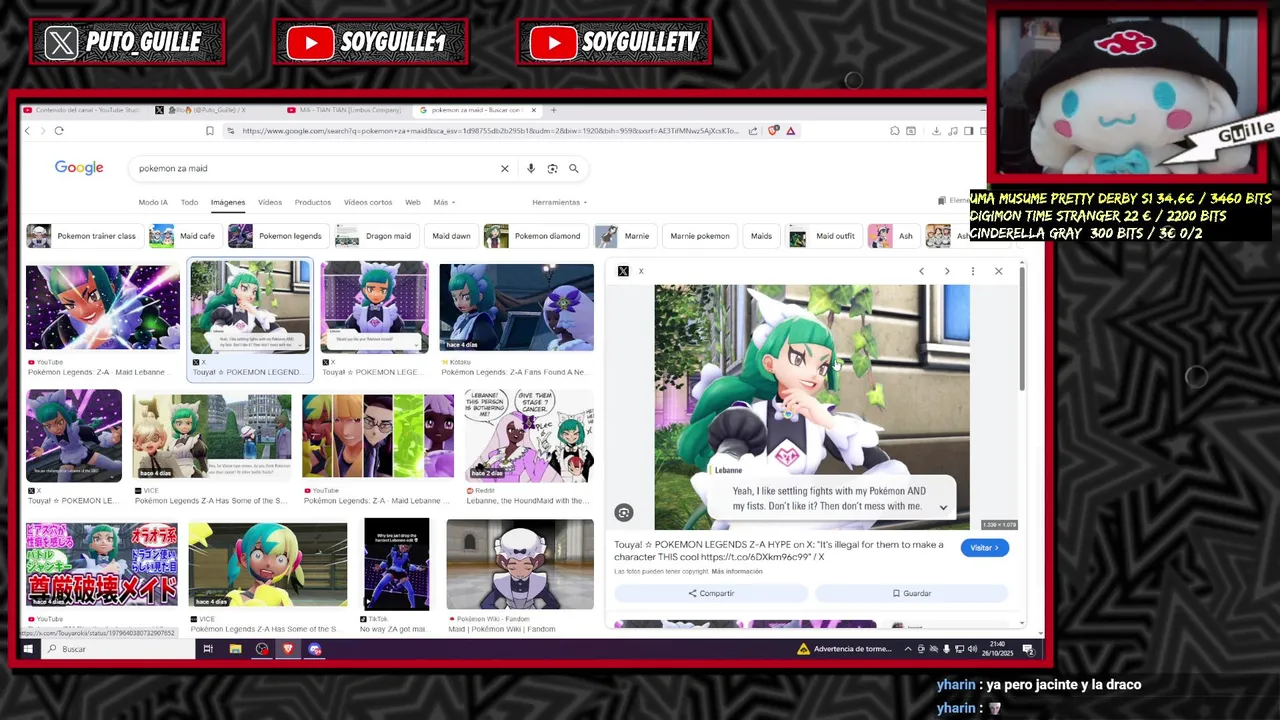Click the taskbar volume speaker icon
This screenshot has width=1280, height=720.
coord(972,649)
